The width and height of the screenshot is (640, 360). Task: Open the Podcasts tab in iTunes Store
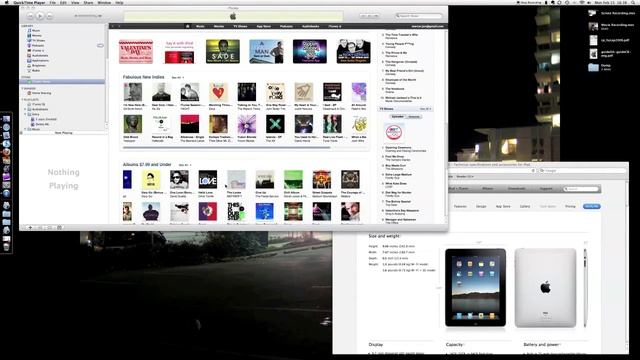click(x=286, y=26)
